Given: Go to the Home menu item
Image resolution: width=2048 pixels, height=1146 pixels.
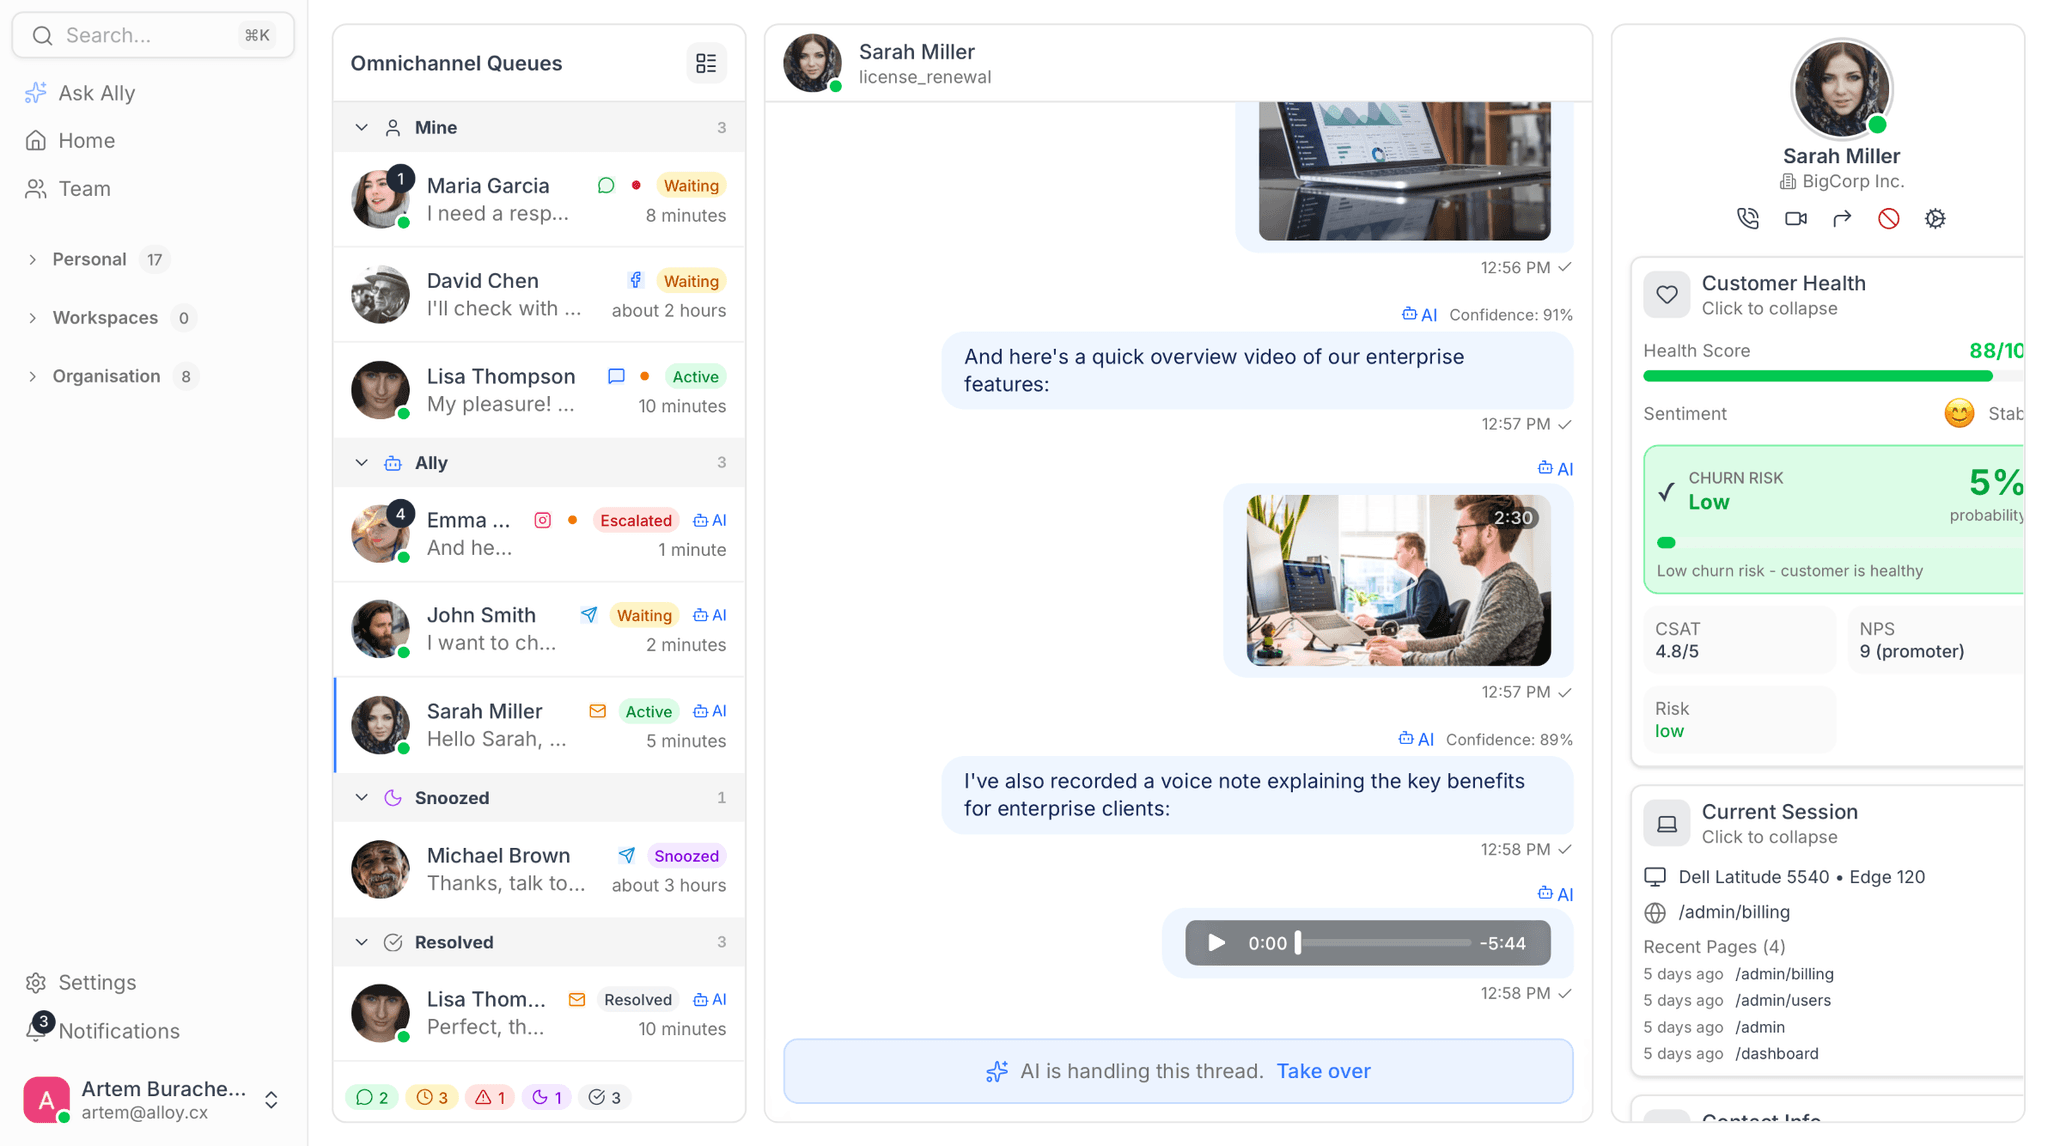Looking at the screenshot, I should [86, 141].
